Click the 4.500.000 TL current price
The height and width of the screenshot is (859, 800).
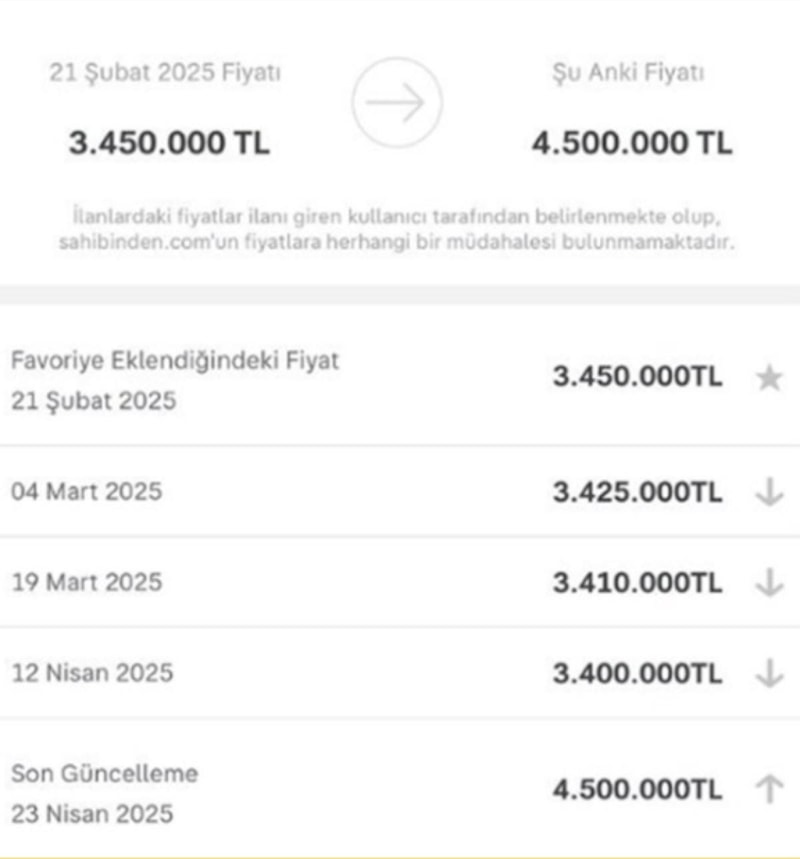point(631,143)
